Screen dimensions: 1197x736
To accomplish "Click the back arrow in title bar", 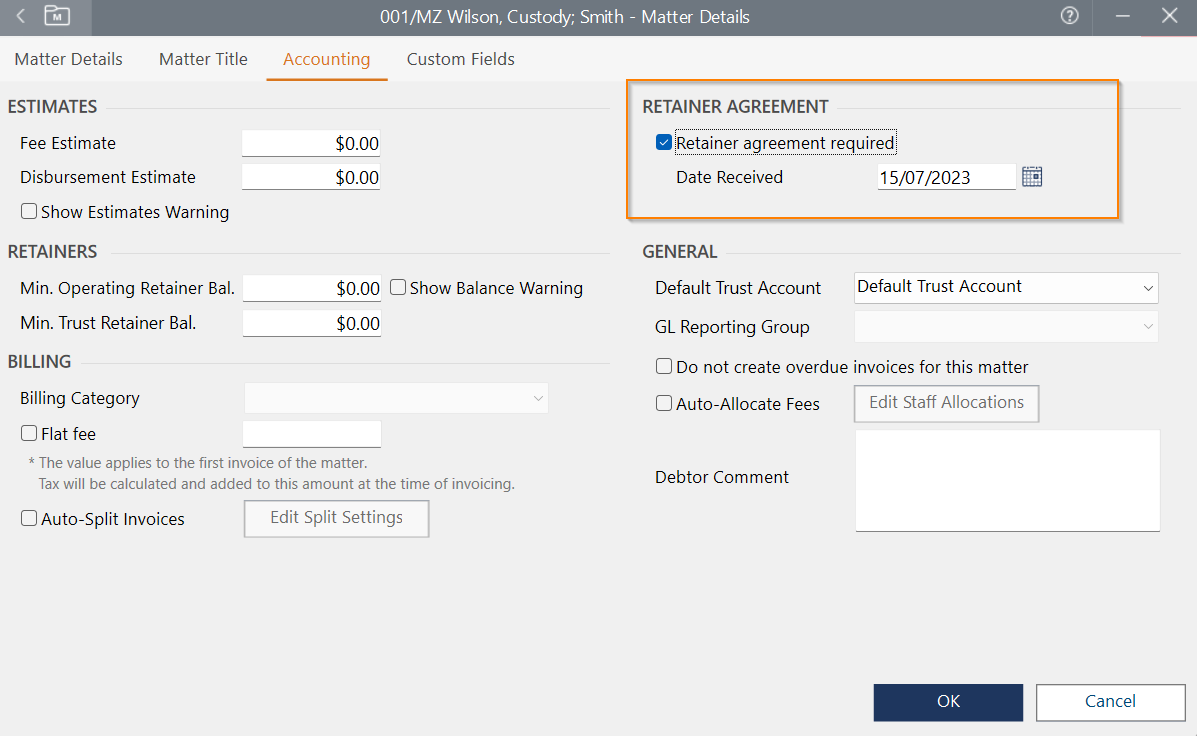I will (21, 16).
